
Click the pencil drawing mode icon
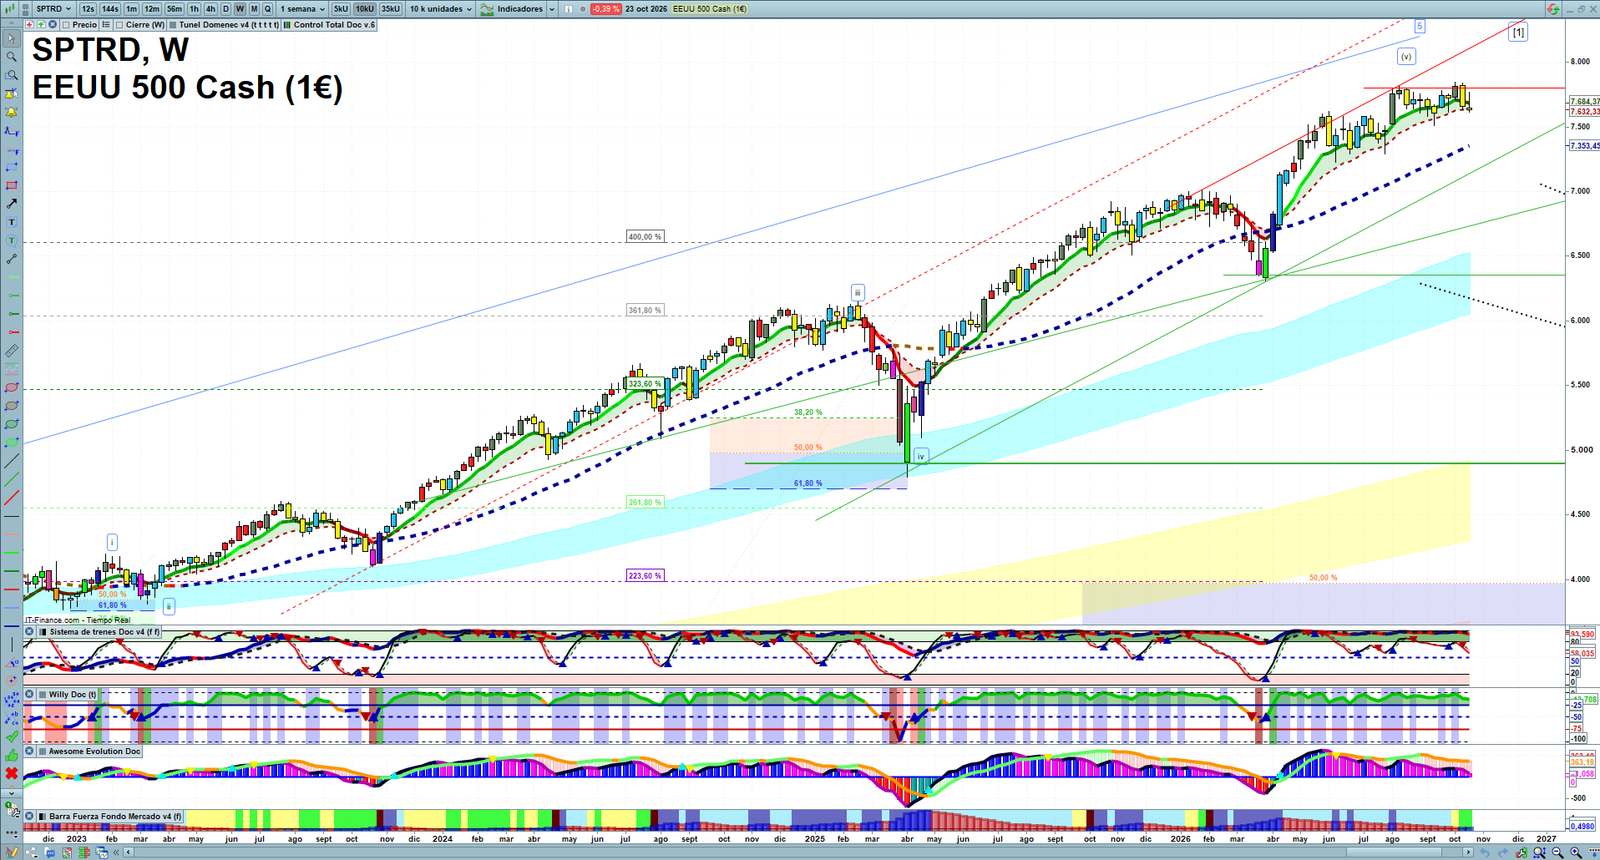pos(11,852)
